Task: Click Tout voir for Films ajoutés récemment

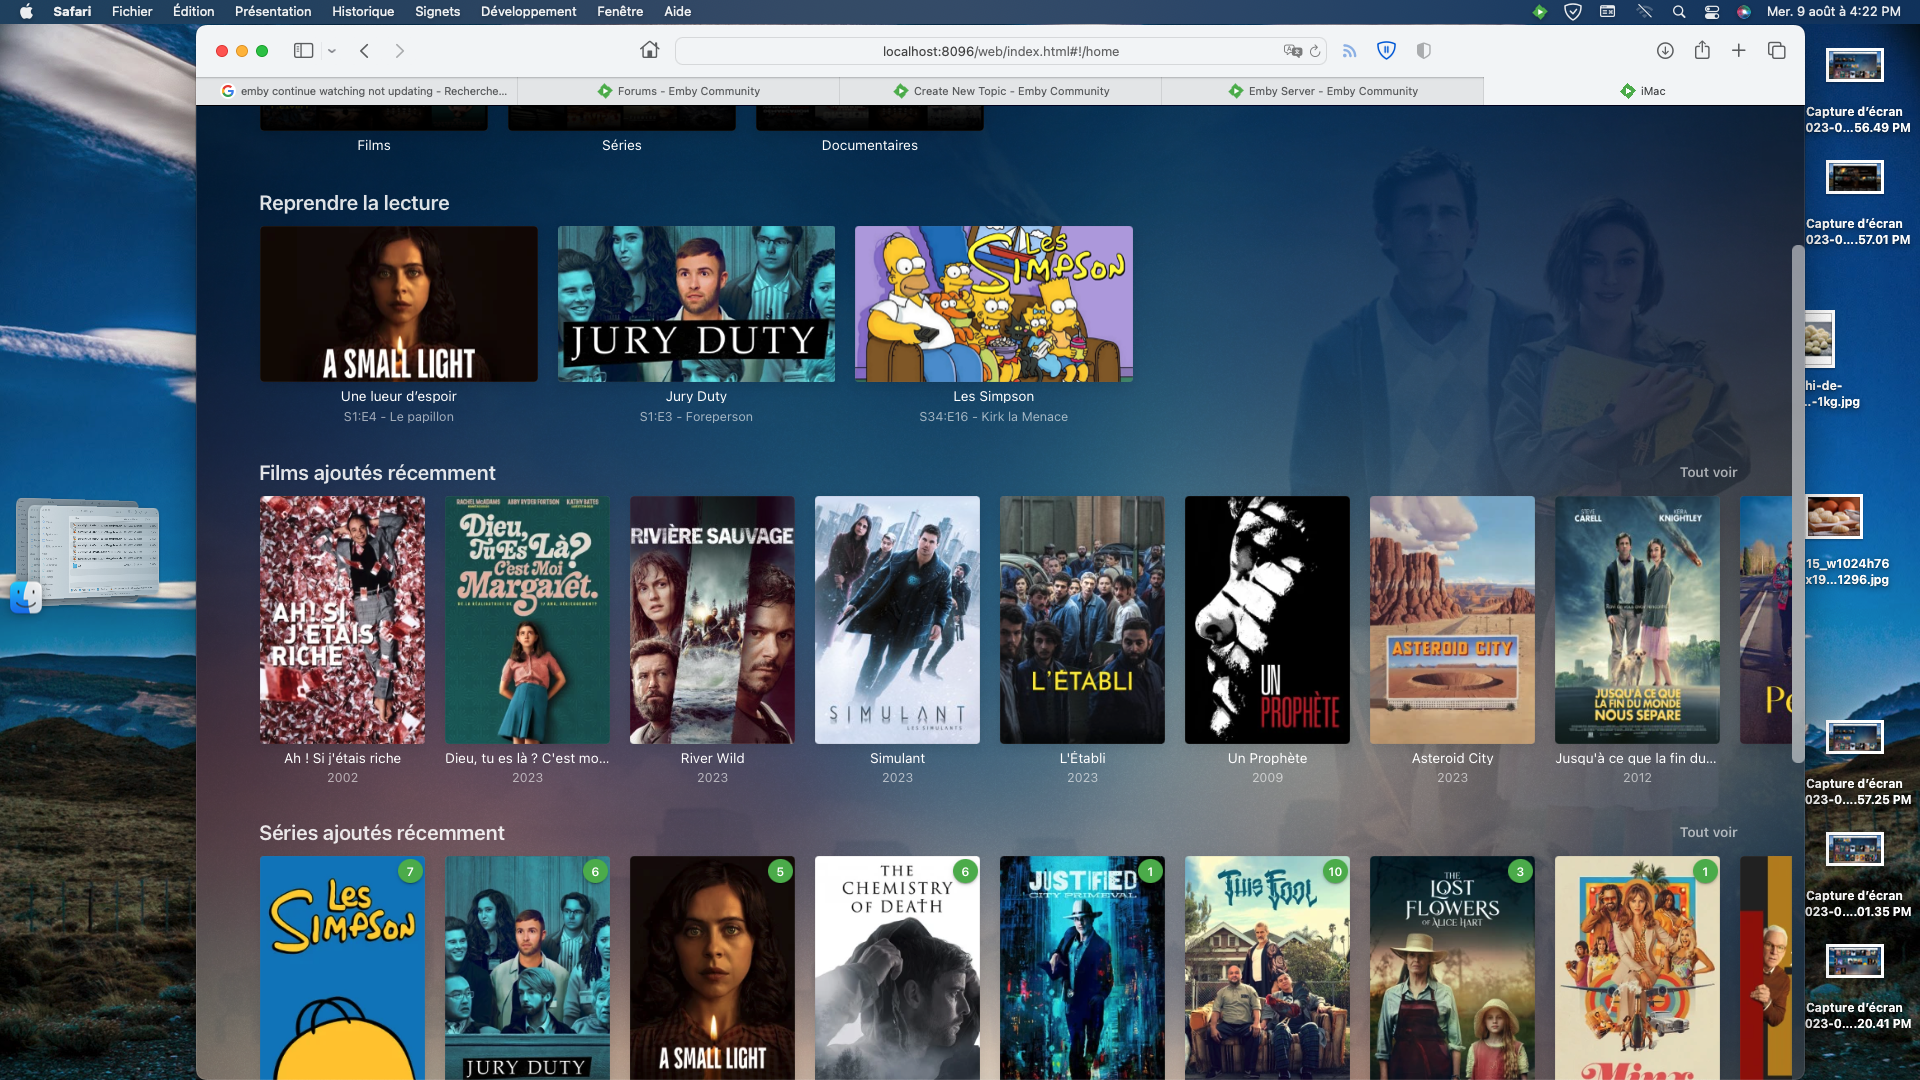Action: coord(1708,472)
